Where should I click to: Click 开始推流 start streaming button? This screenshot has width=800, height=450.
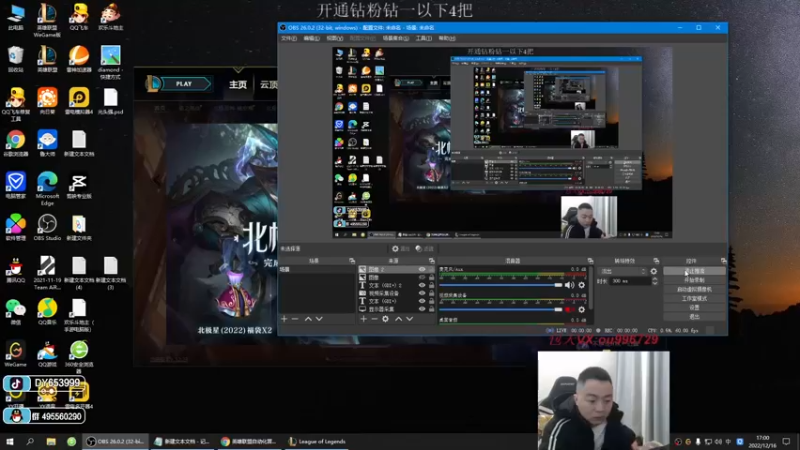pos(694,271)
